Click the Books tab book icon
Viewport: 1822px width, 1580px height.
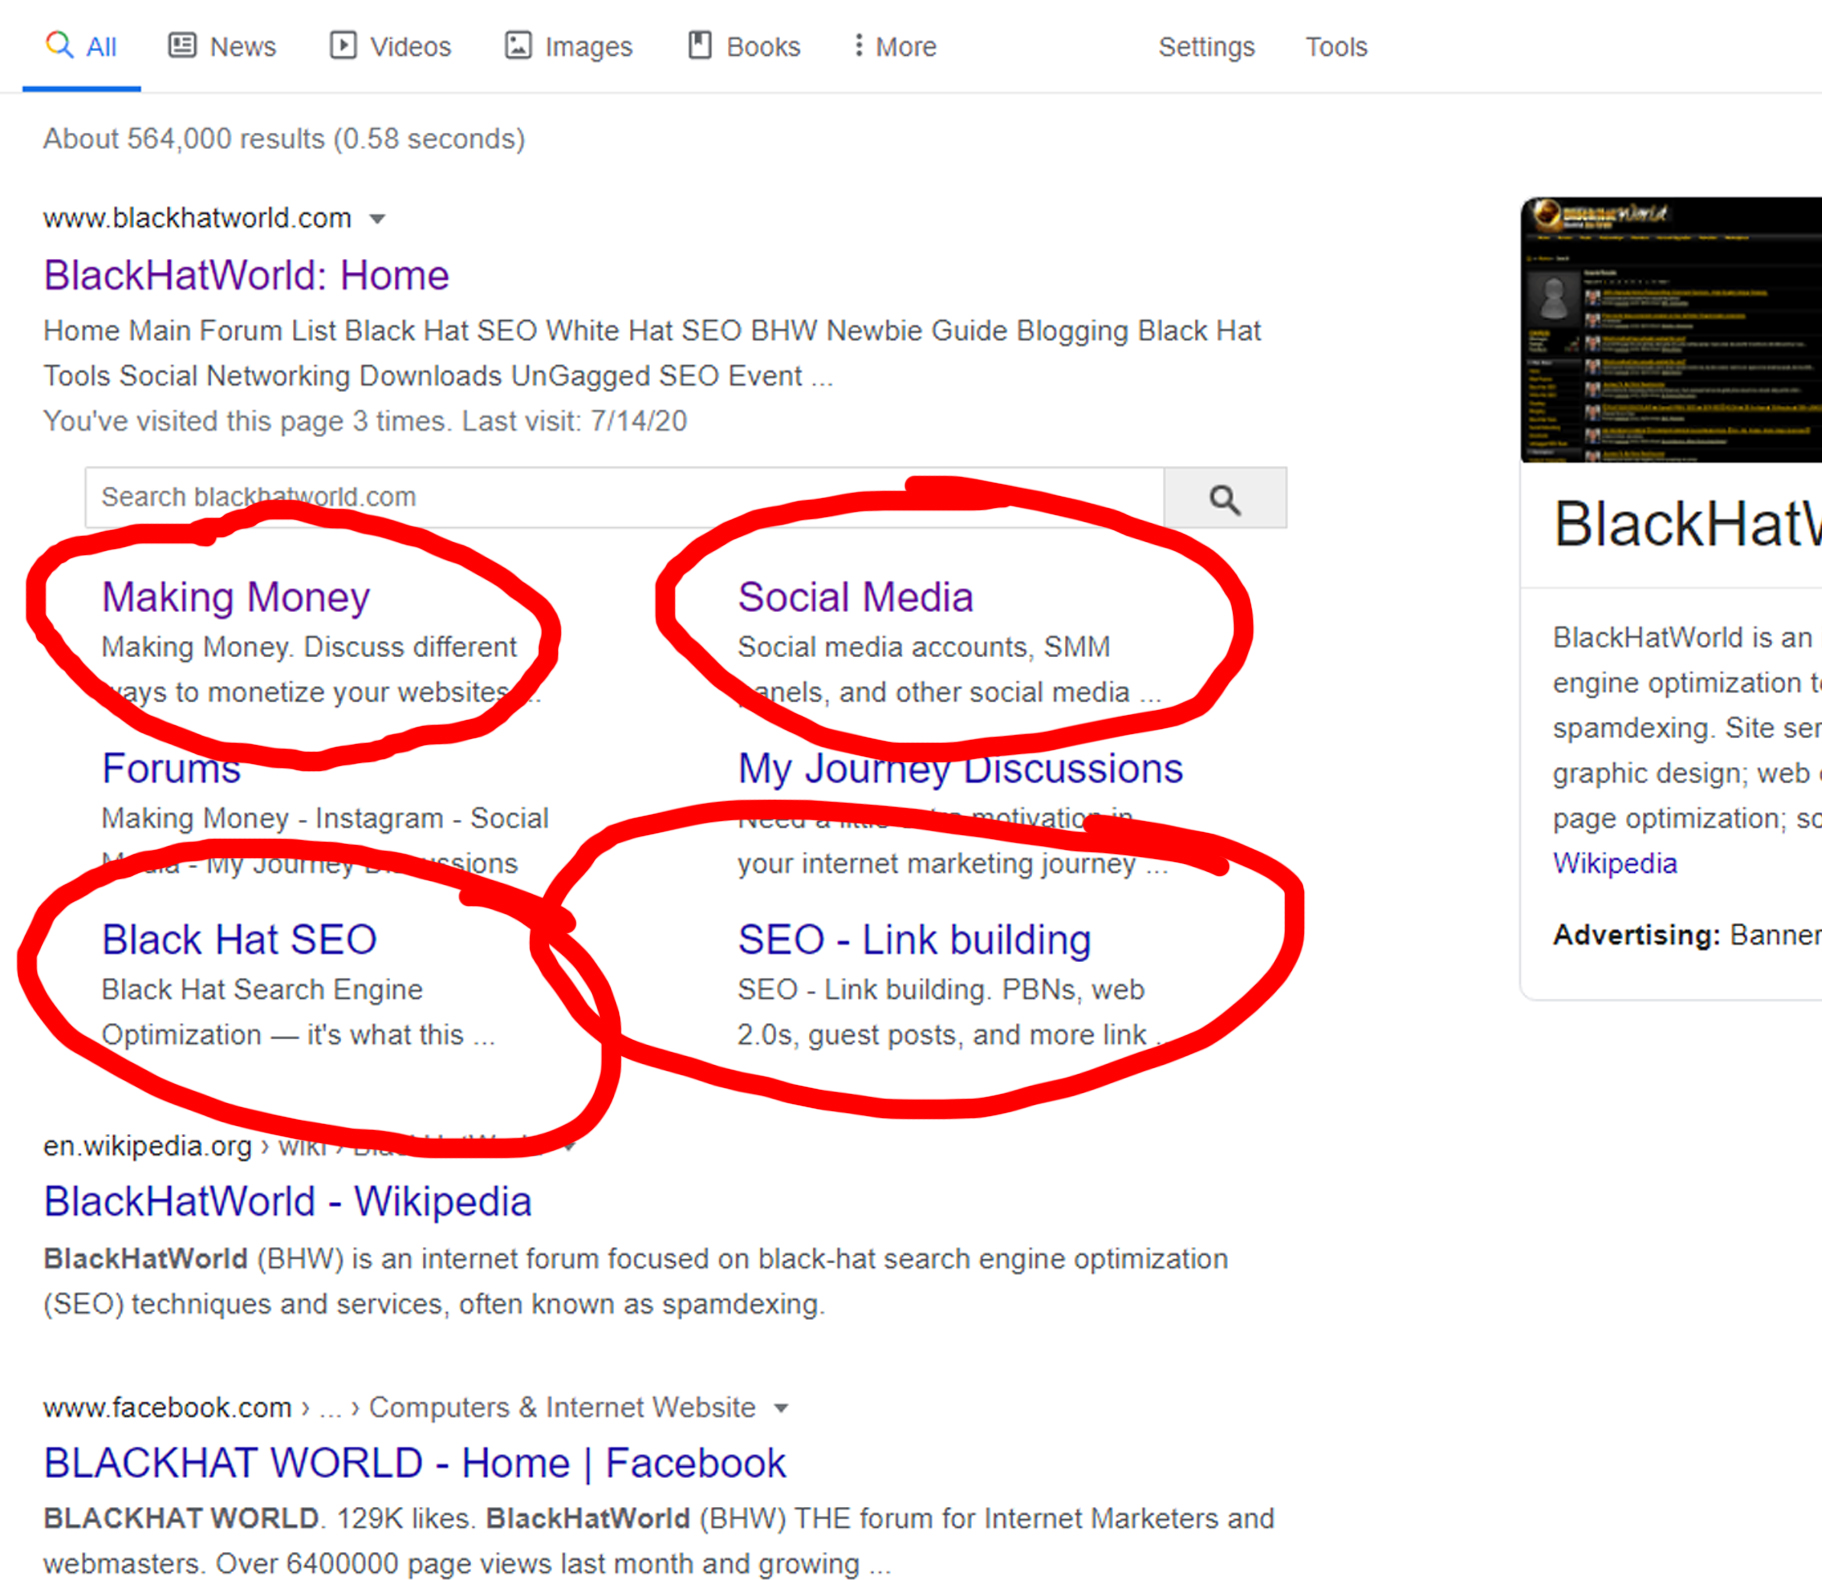(700, 45)
